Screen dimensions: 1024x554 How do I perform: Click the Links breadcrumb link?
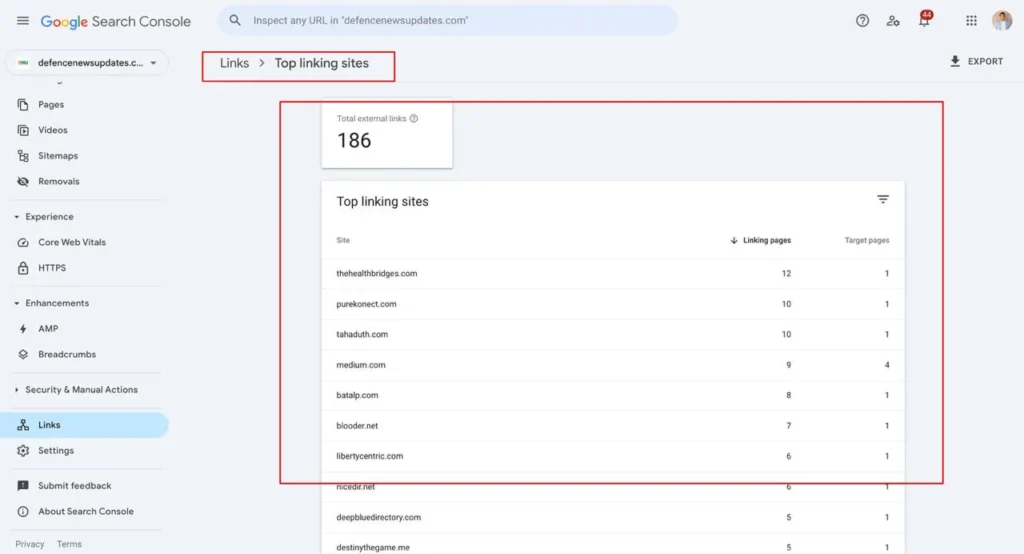point(234,63)
